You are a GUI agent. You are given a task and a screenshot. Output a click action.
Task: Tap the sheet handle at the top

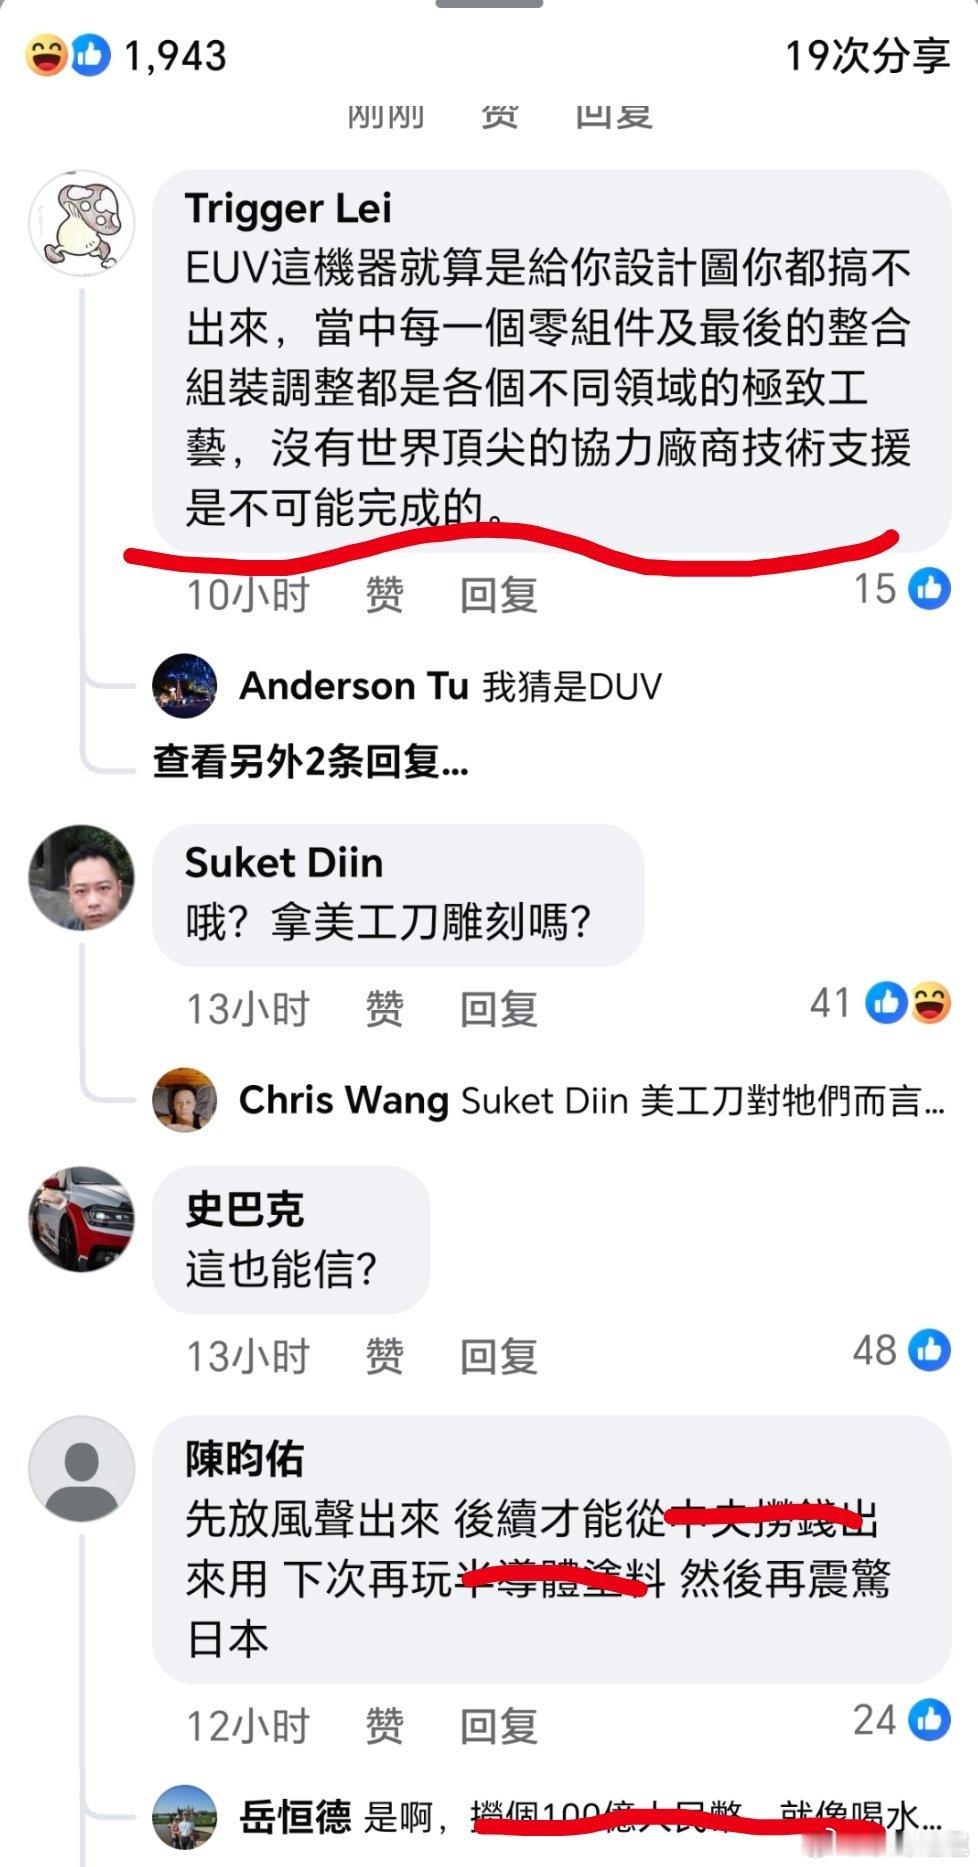coord(489,4)
